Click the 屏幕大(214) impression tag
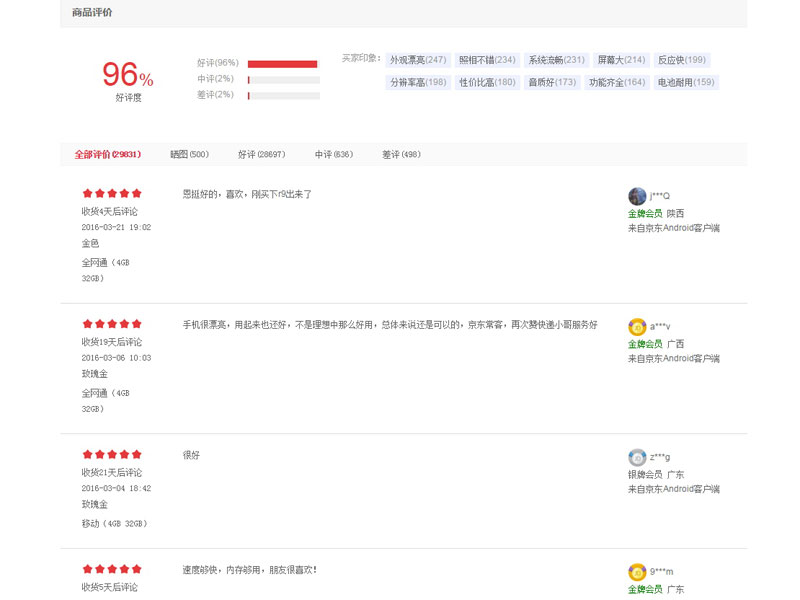Image resolution: width=800 pixels, height=600 pixels. (x=621, y=60)
